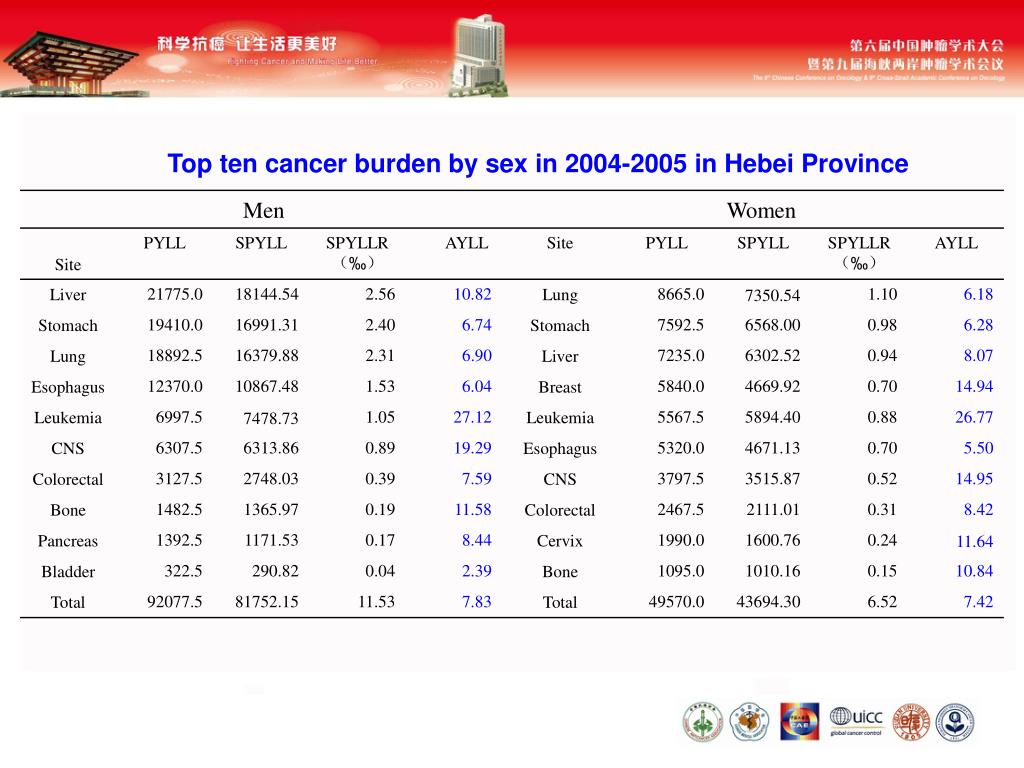1024x768 pixels.
Task: Click the green anti-cancer association logo
Action: pyautogui.click(x=703, y=722)
